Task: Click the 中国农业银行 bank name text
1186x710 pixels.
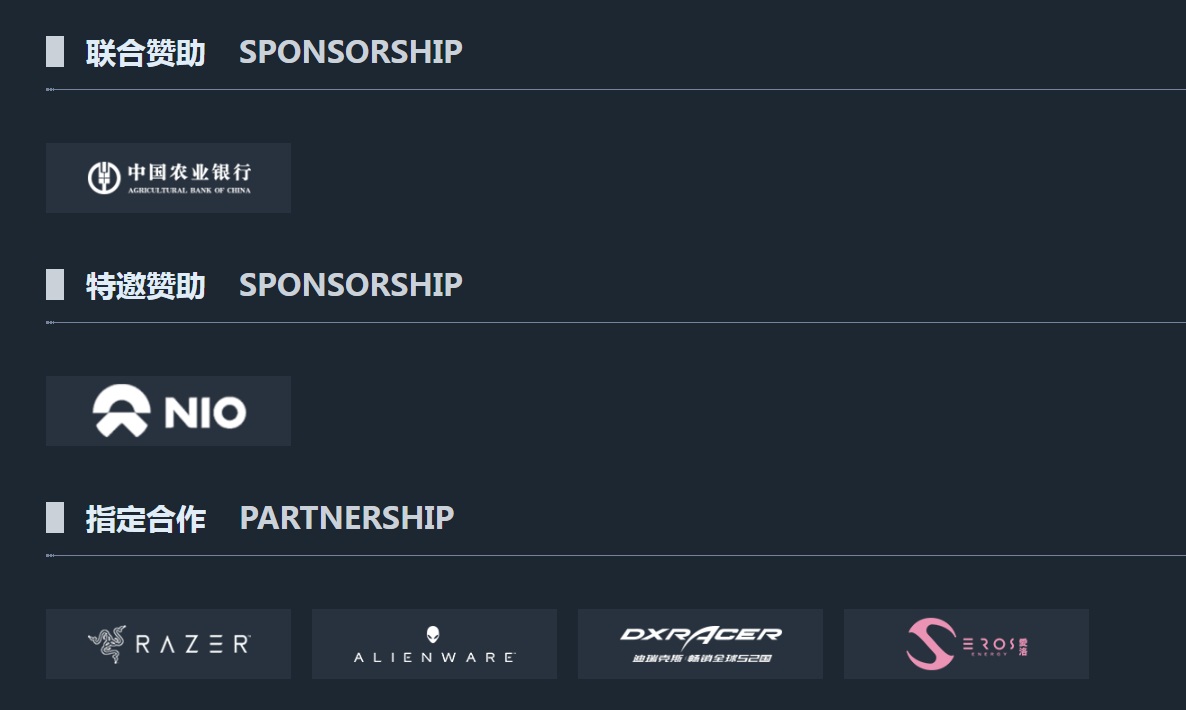Action: (x=189, y=172)
